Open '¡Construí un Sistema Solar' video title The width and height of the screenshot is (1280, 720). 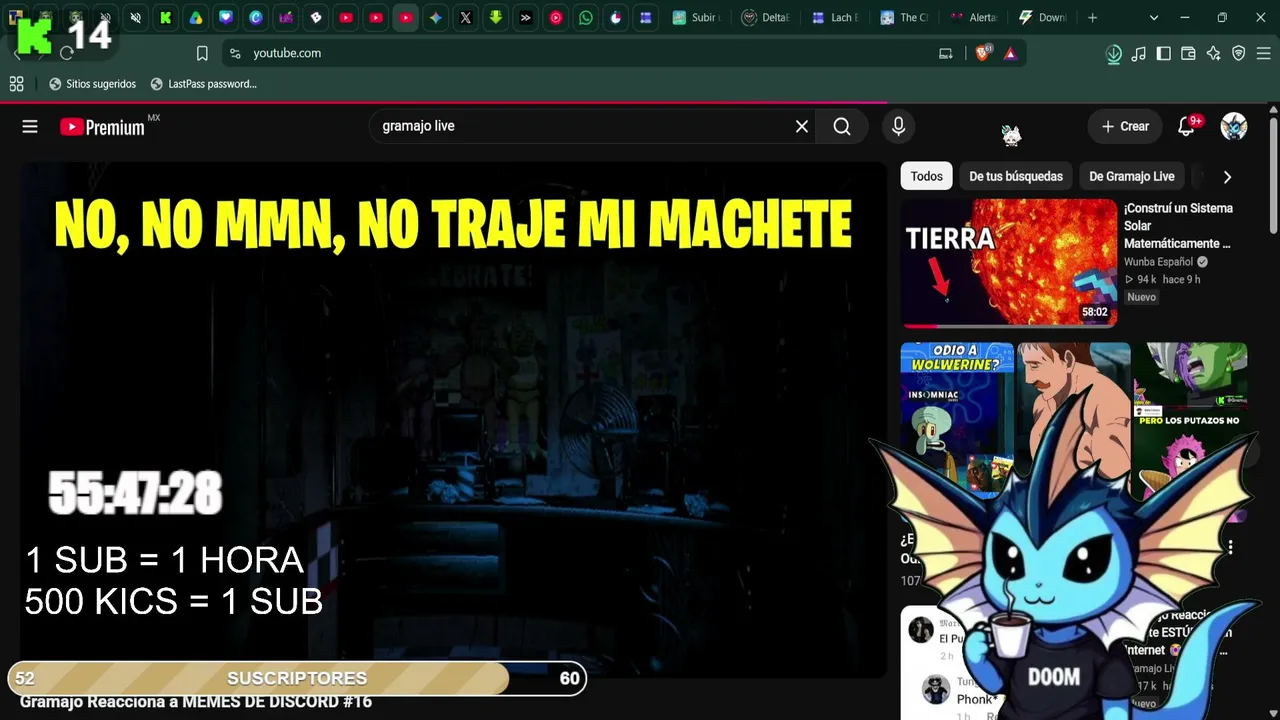[x=1178, y=226]
